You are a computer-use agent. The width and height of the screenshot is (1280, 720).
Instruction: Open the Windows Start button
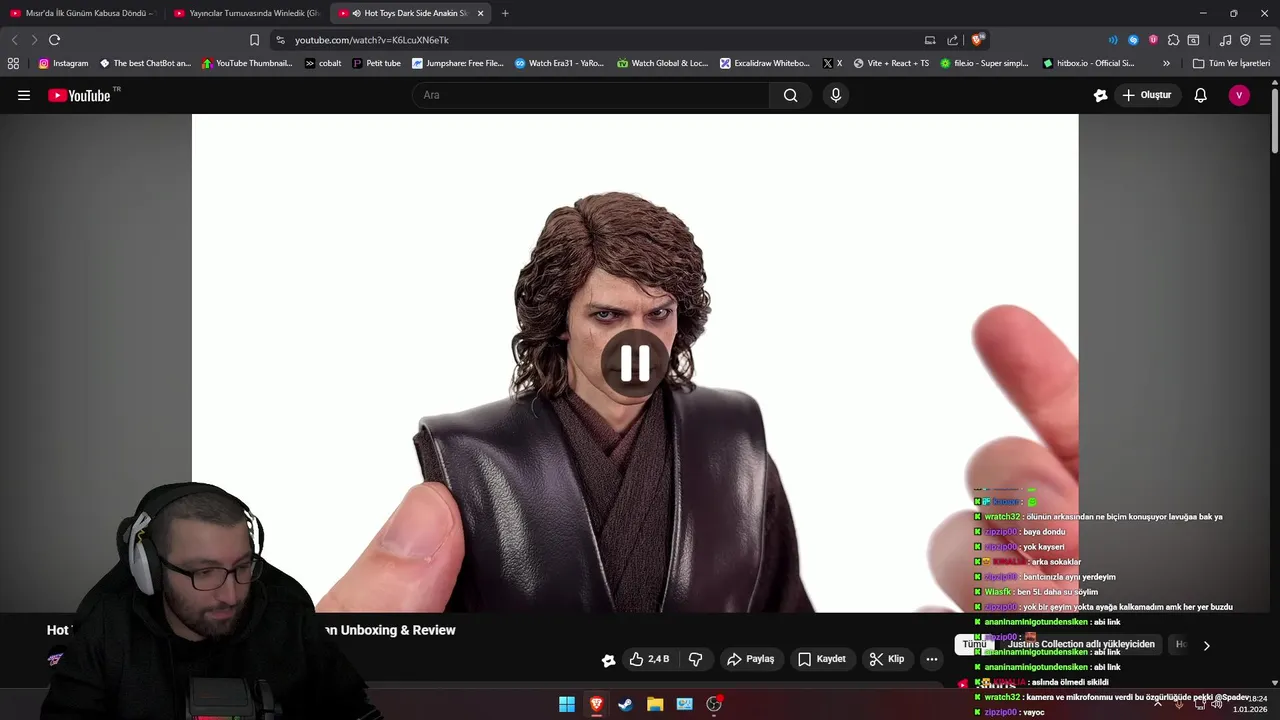point(567,704)
